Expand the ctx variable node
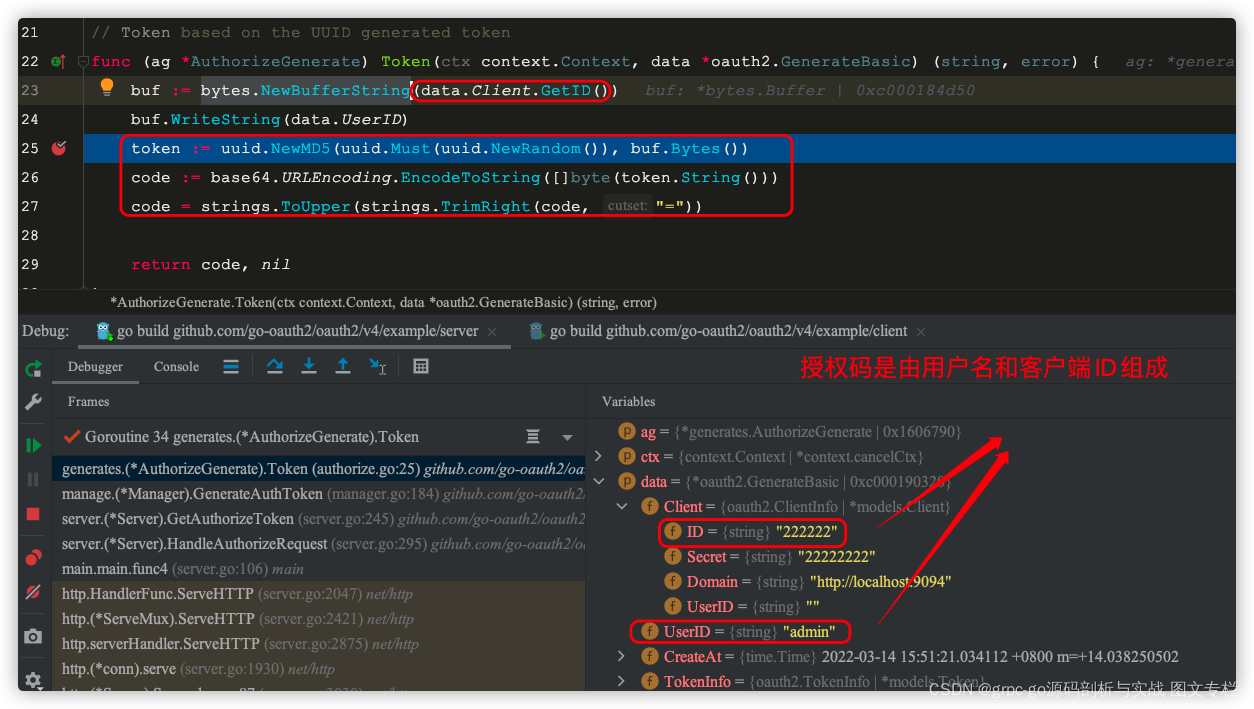The height and width of the screenshot is (709, 1254). [x=598, y=456]
